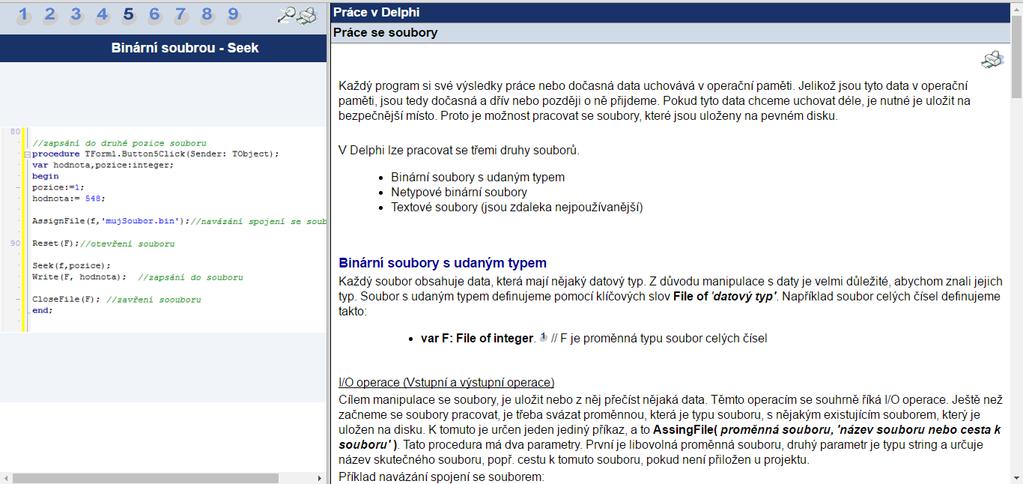Viewport: 1023px width, 484px height.
Task: Click the 'Práce v Delphi' title bar
Action: pos(670,12)
